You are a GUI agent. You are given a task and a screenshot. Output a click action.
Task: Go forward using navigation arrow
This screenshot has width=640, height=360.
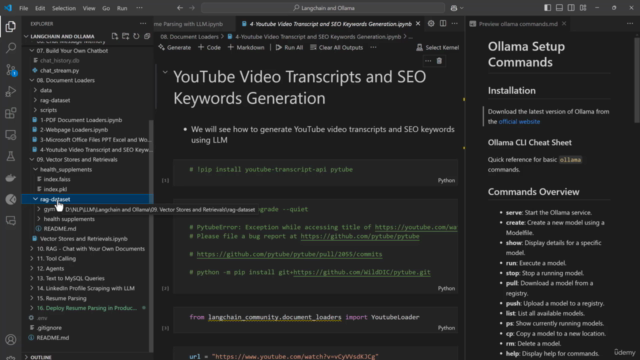click(x=192, y=8)
